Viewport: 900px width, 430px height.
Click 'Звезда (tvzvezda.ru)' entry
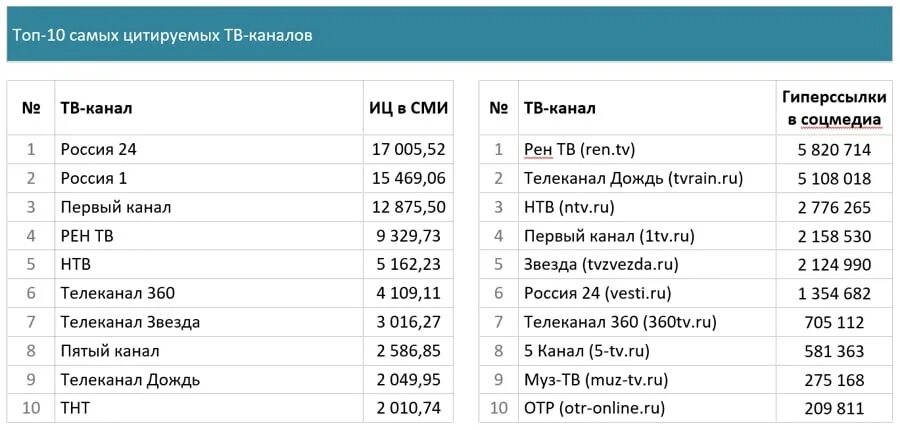[x=601, y=265]
